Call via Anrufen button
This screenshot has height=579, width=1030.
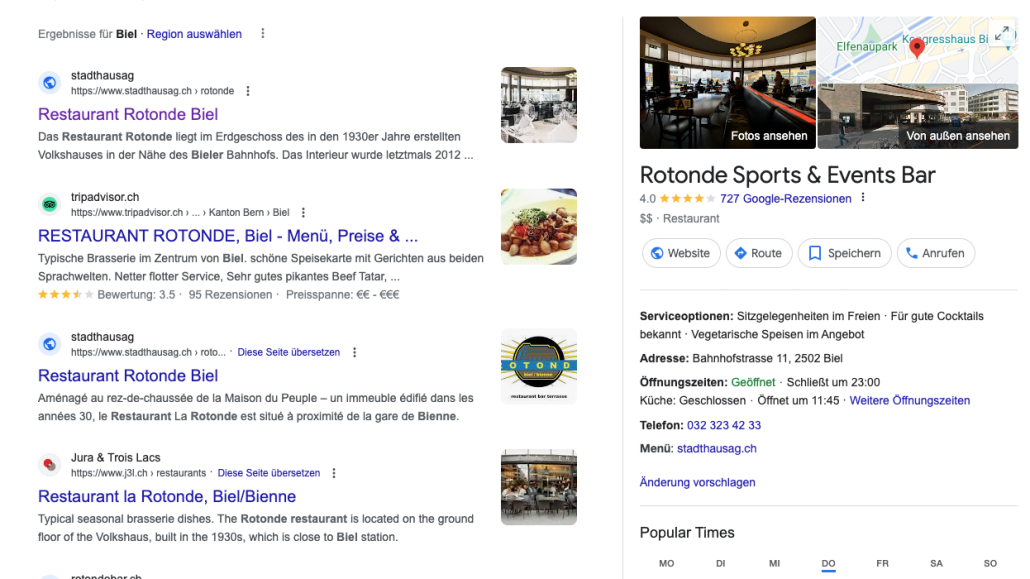[935, 253]
